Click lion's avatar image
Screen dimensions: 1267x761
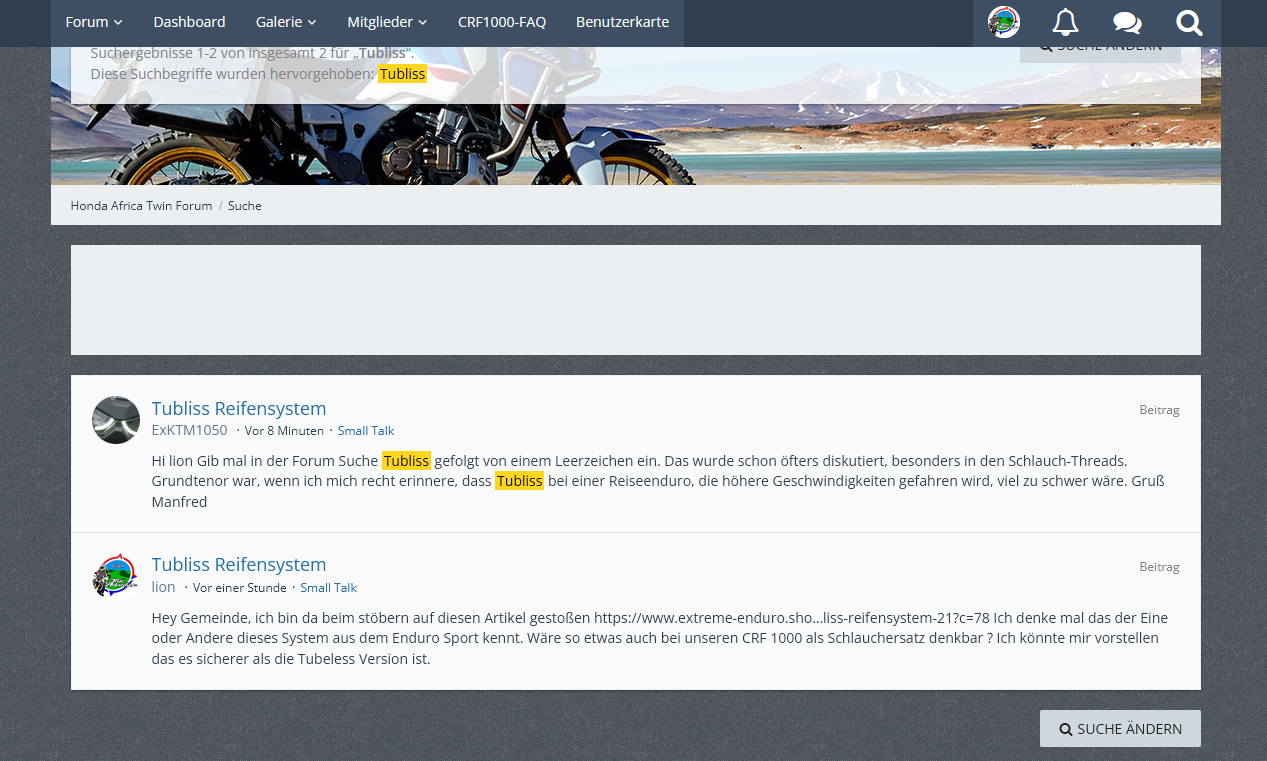pyautogui.click(x=116, y=576)
